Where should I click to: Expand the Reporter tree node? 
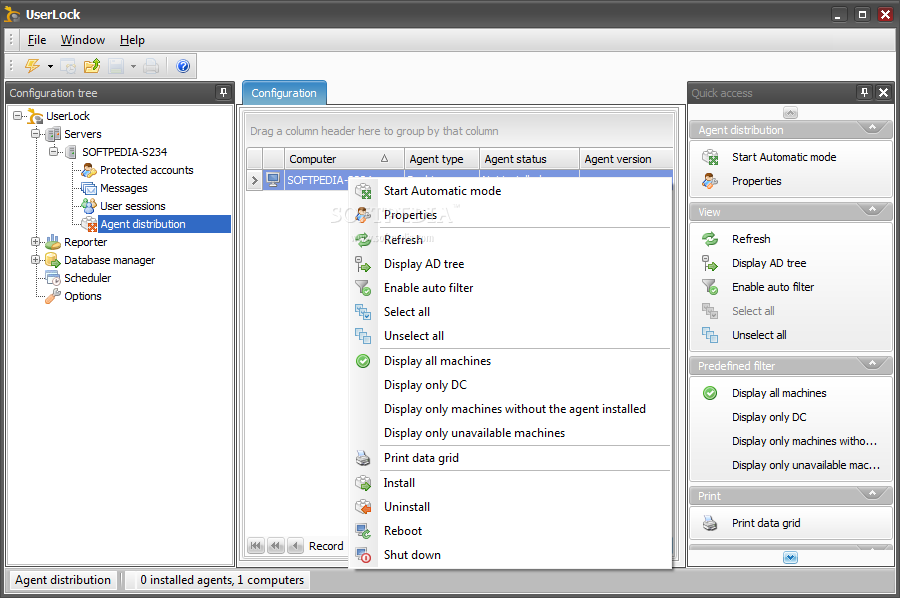pos(36,242)
